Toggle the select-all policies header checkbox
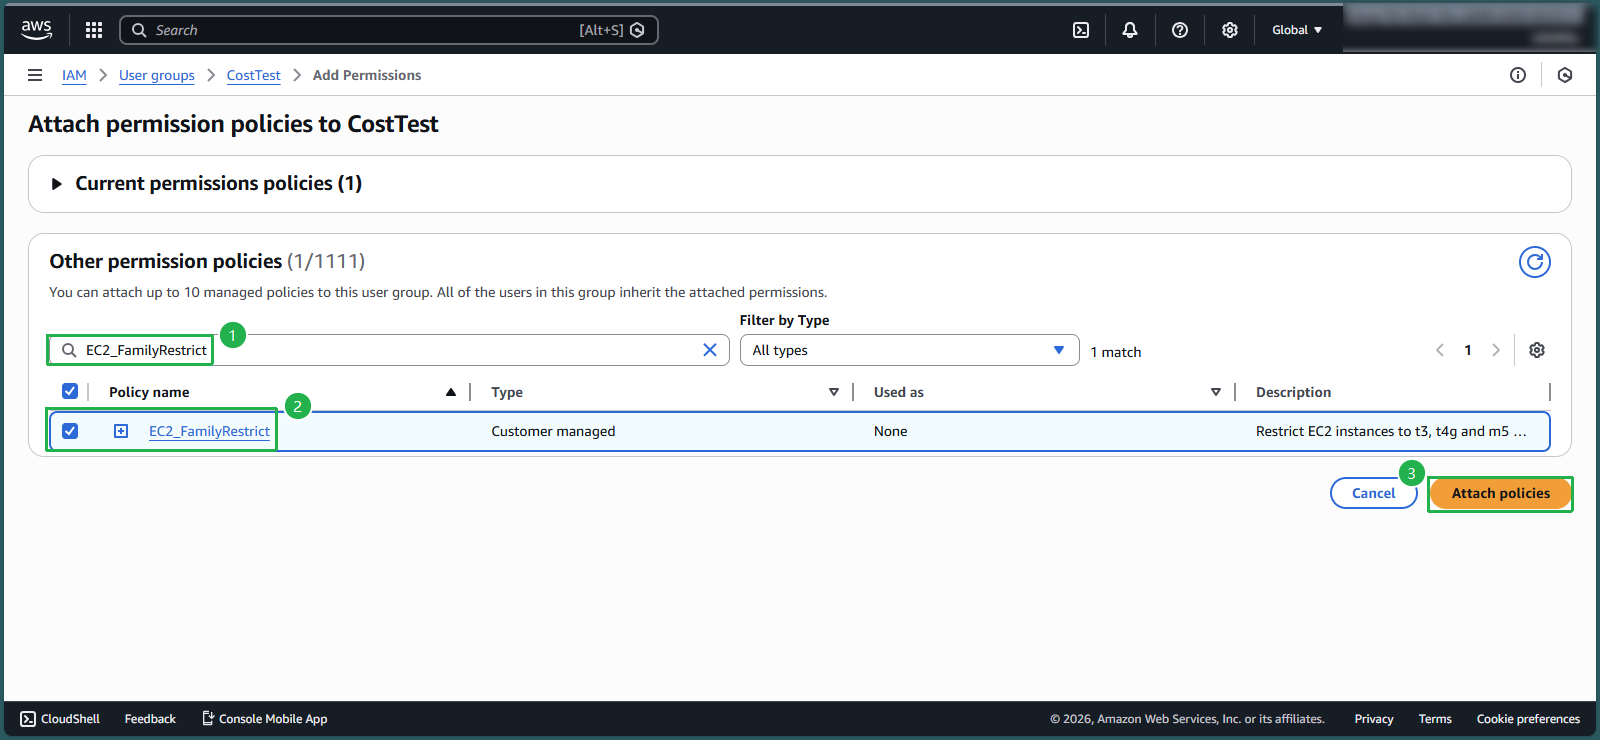Viewport: 1600px width, 740px height. click(70, 391)
